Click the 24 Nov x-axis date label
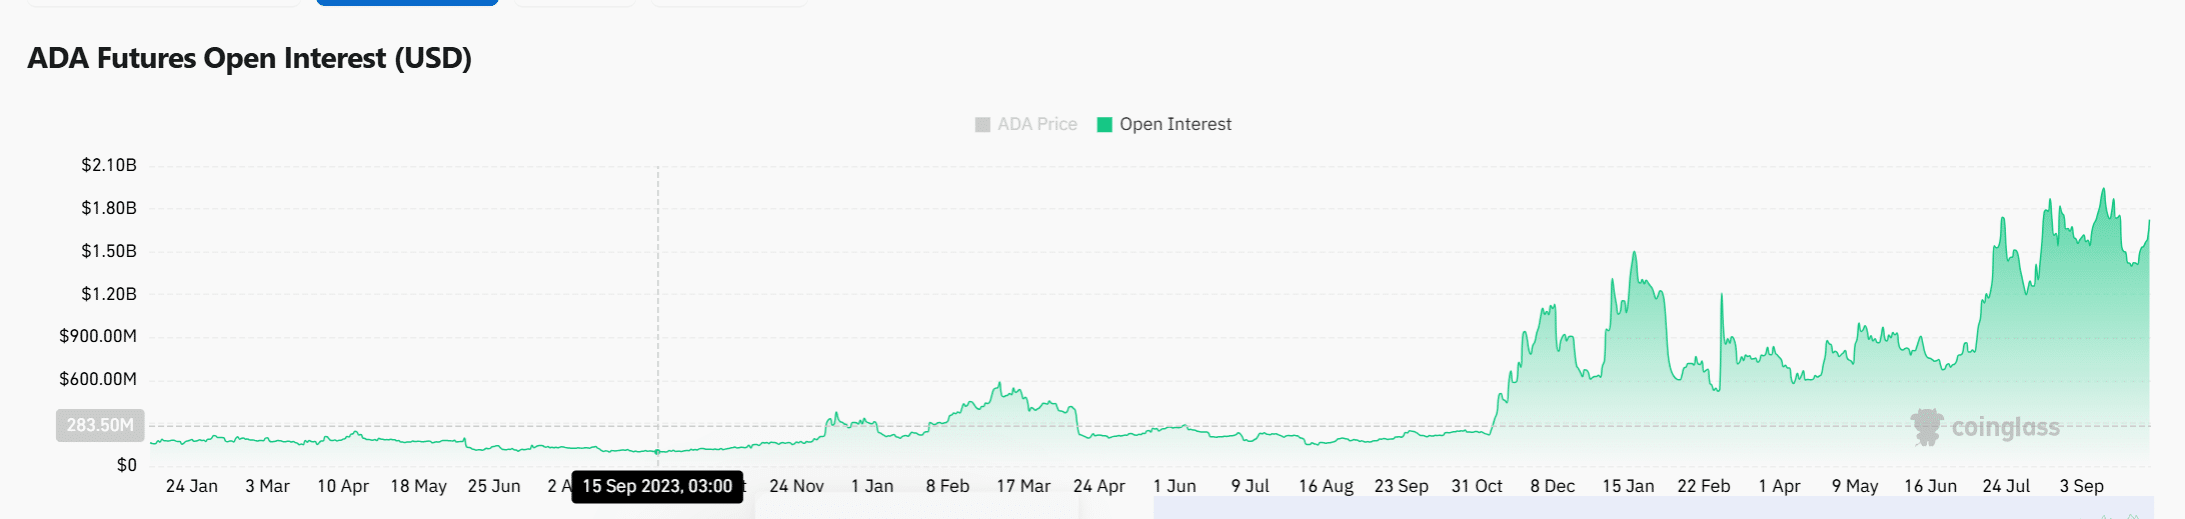The image size is (2185, 519). (796, 486)
